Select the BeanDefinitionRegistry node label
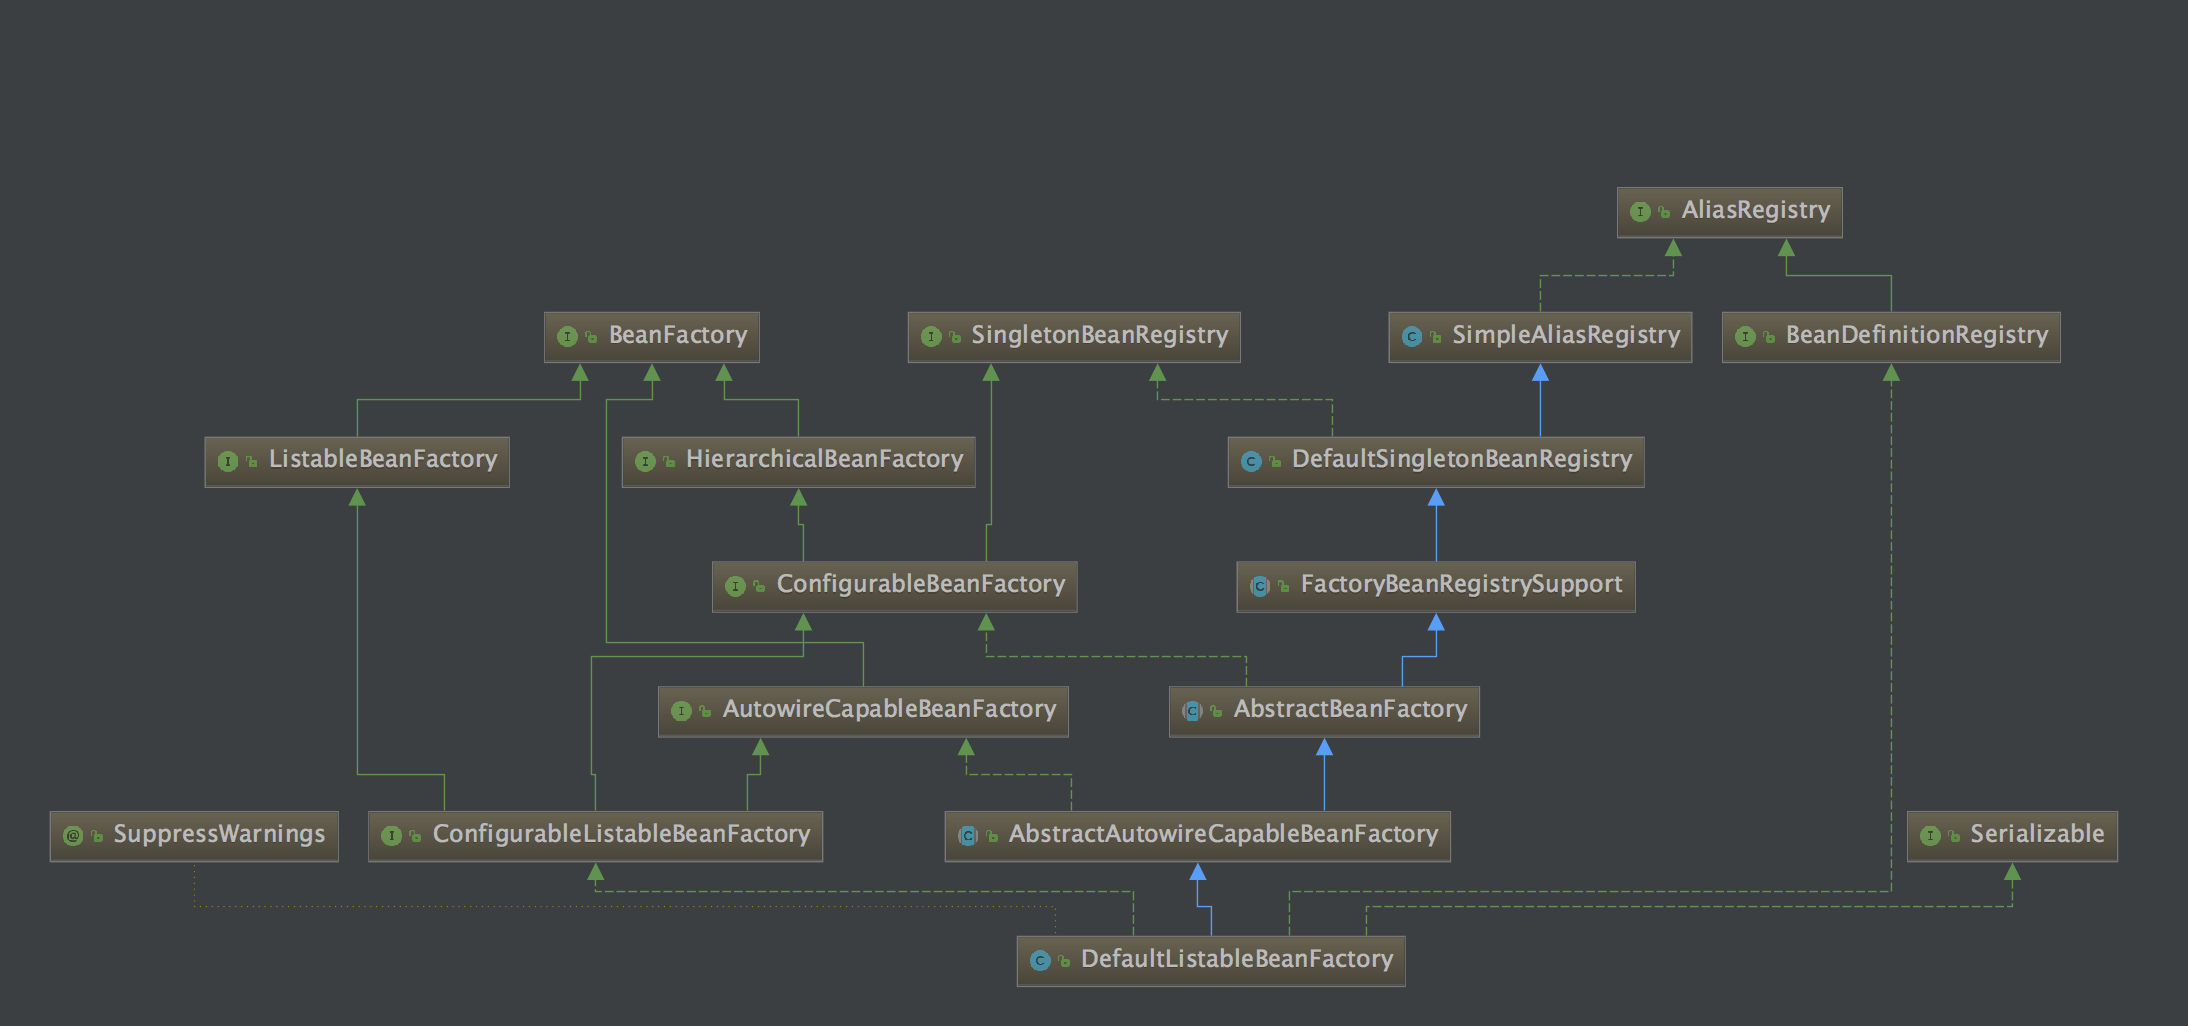This screenshot has height=1026, width=2188. [1917, 335]
